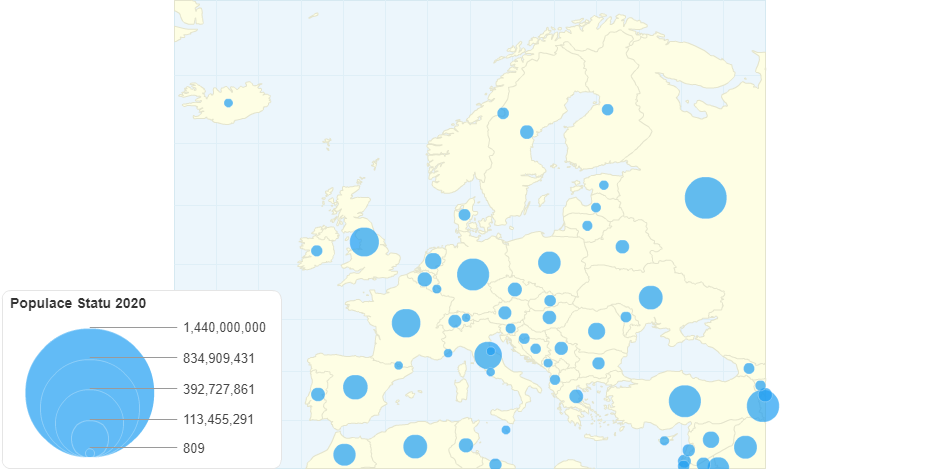
Task: Click the Ukraine population bubble
Action: 651,297
